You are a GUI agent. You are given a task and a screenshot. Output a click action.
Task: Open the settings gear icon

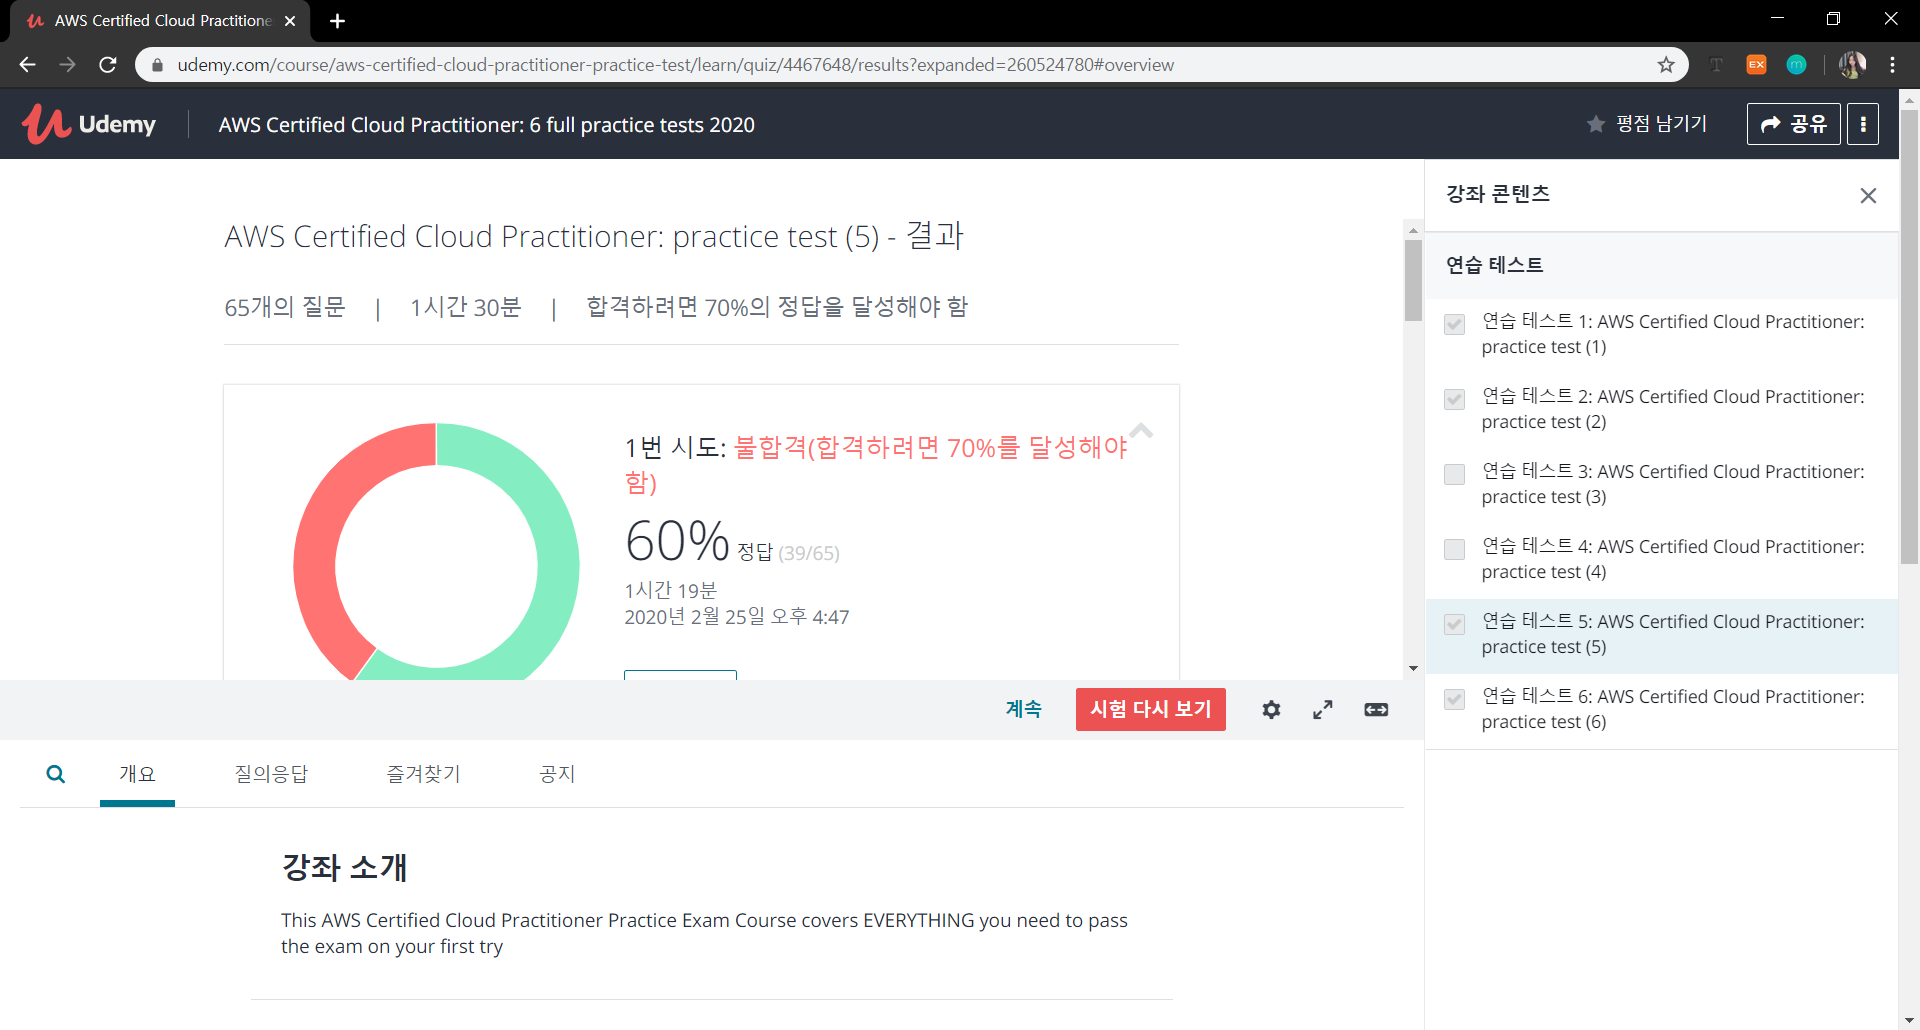pos(1271,709)
